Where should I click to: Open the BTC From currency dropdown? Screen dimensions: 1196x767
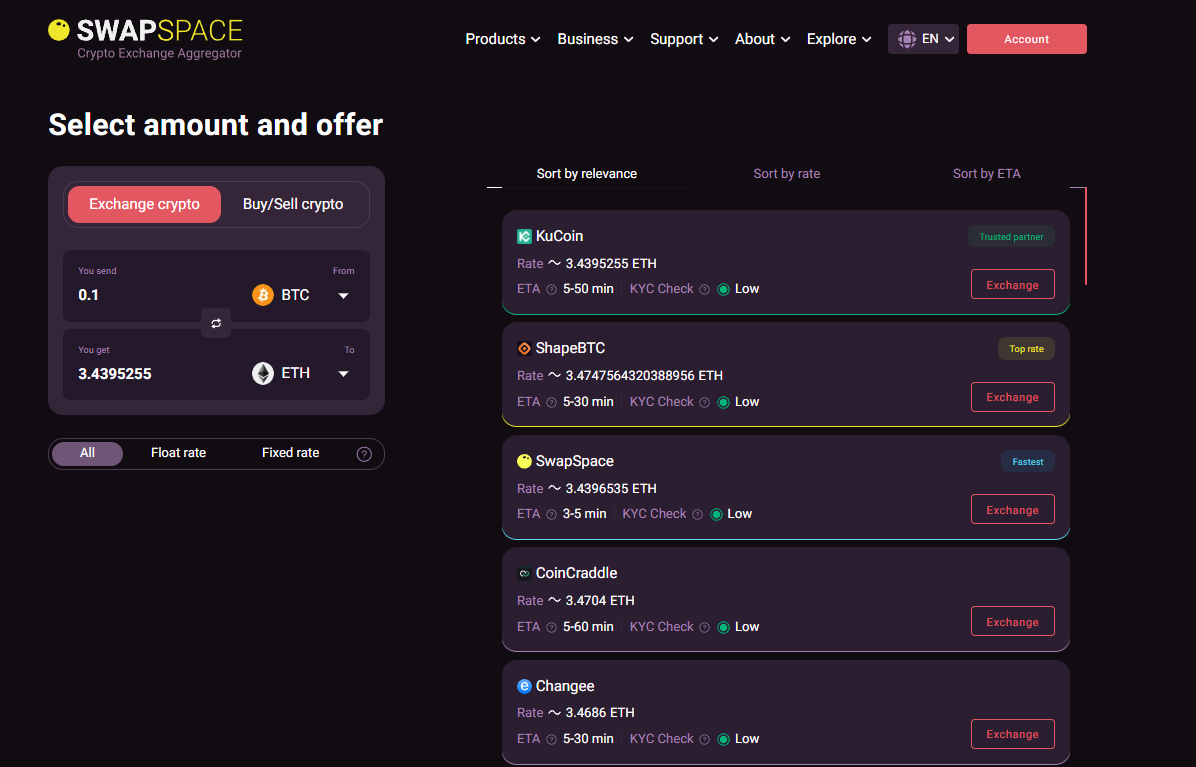tap(343, 295)
